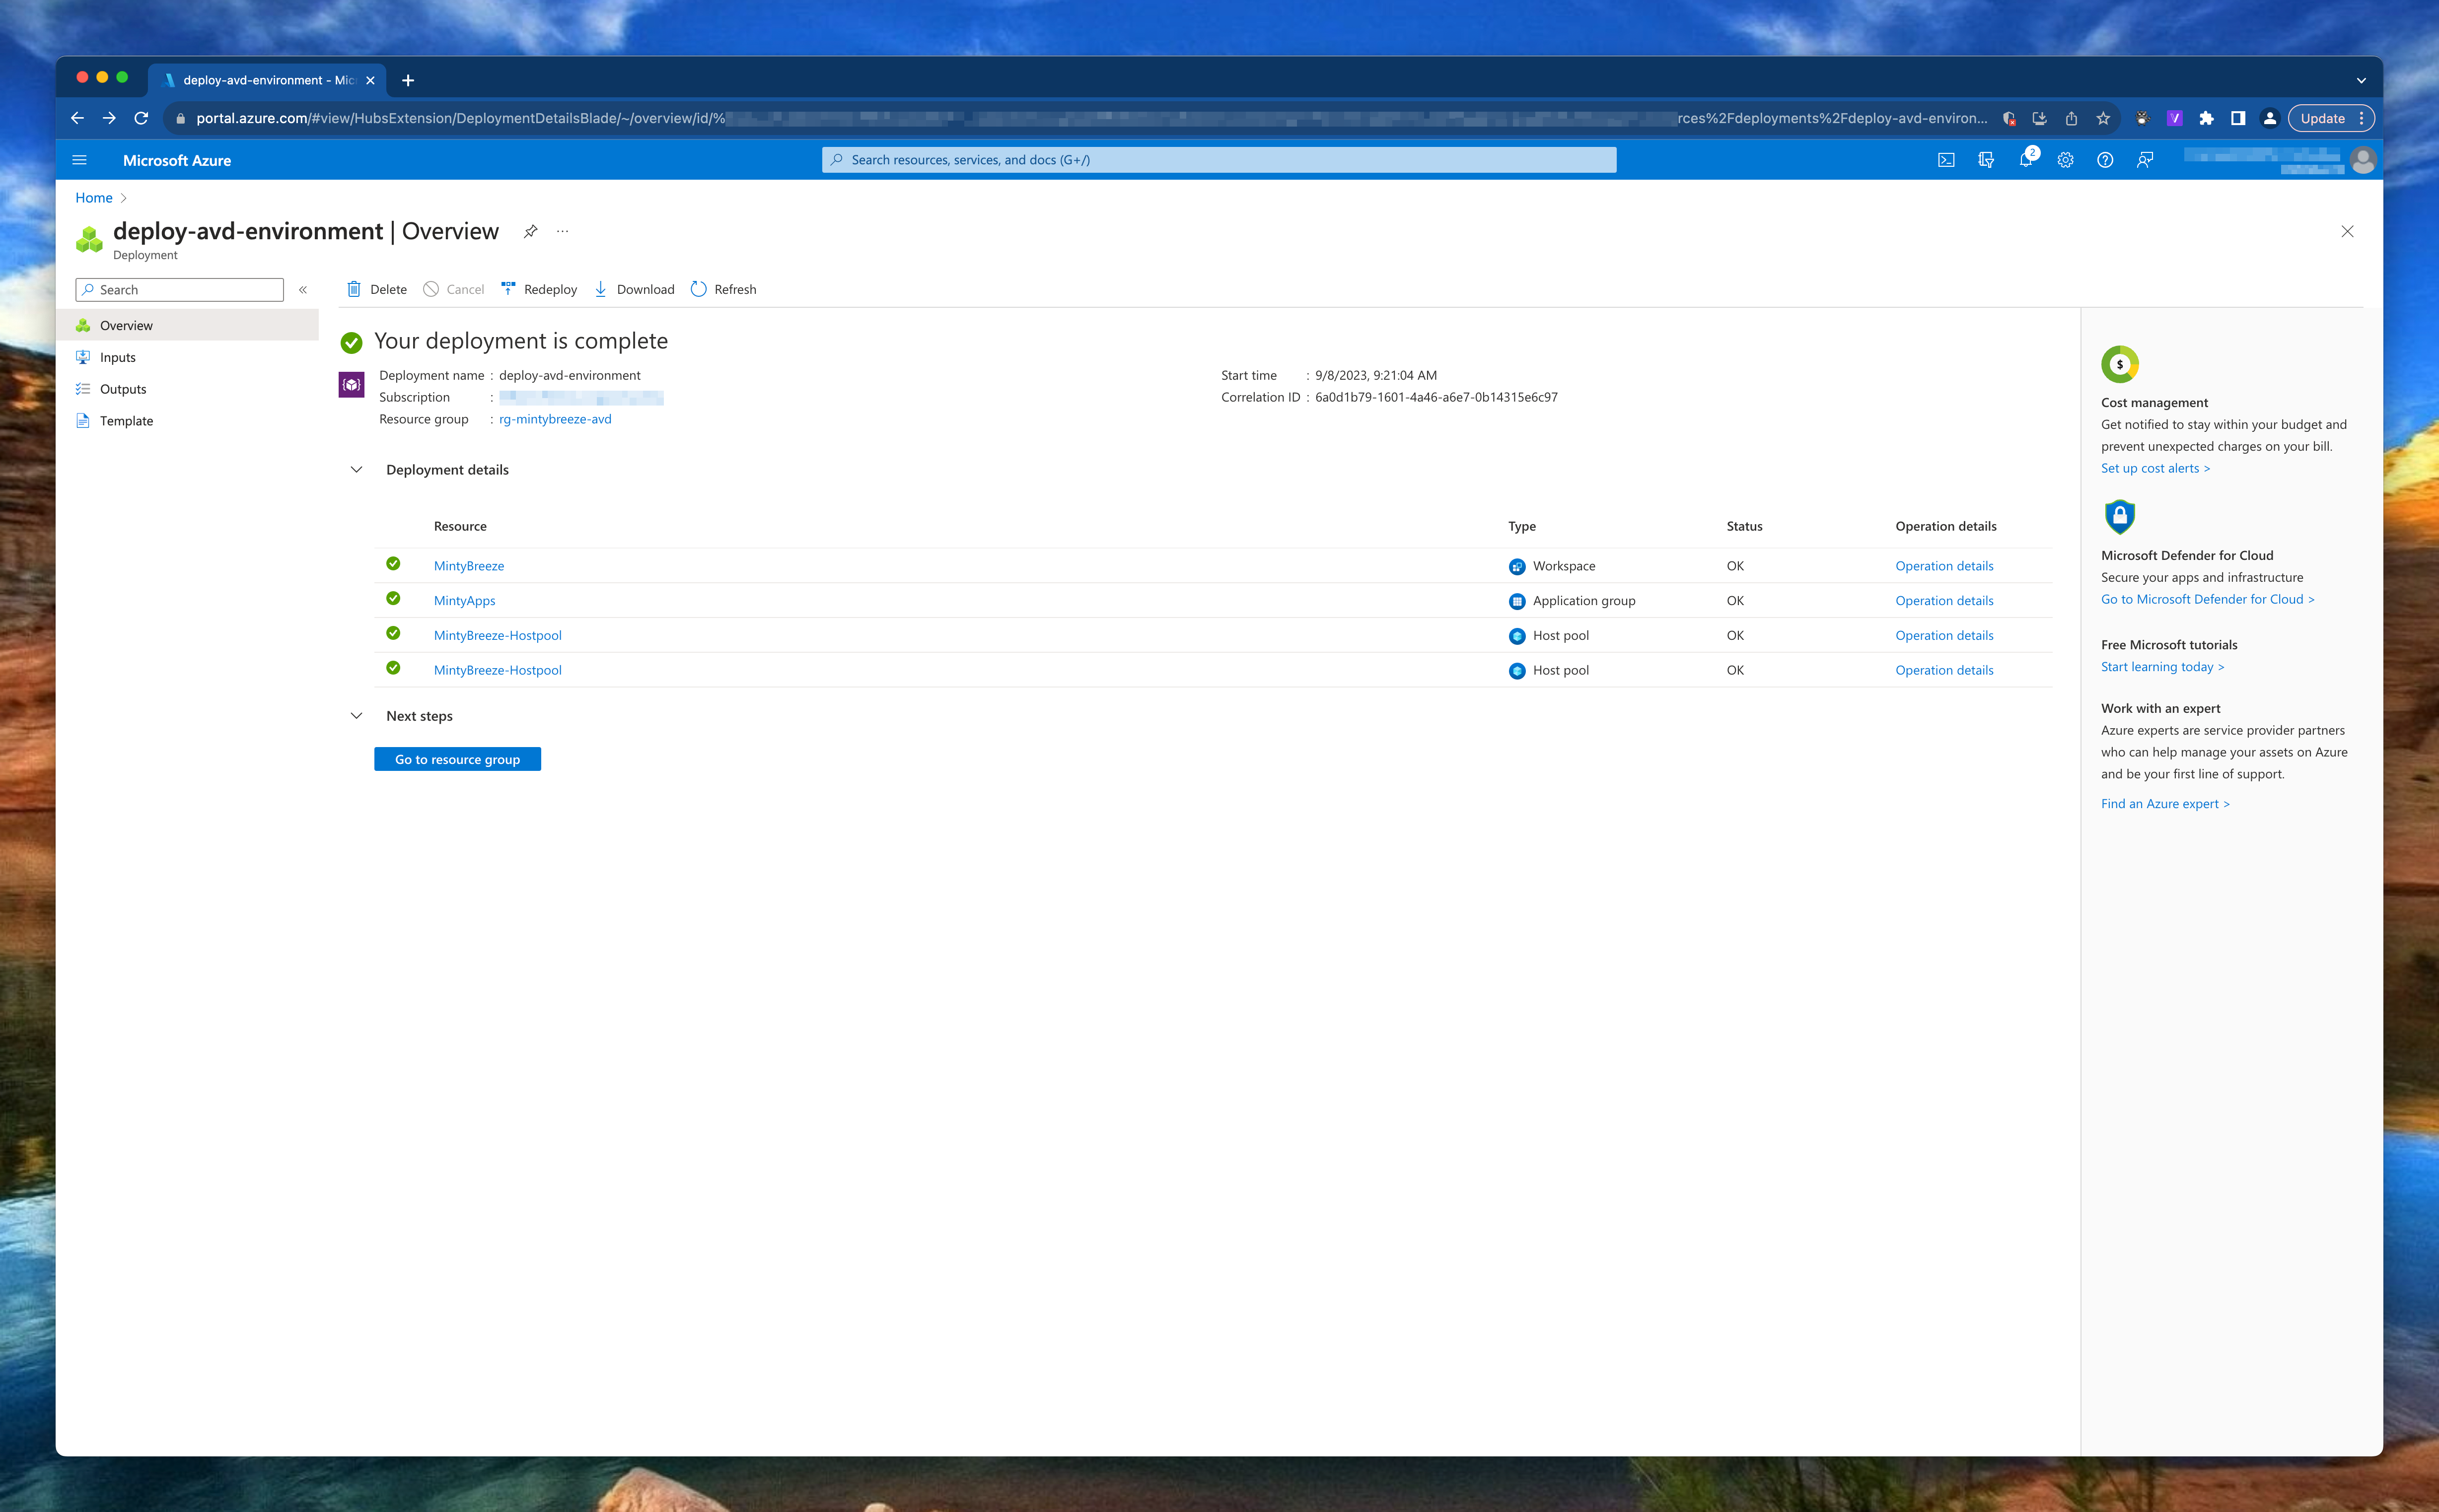Collapse the left navigation menu
Screen dimensions: 2439x1512
click(303, 290)
